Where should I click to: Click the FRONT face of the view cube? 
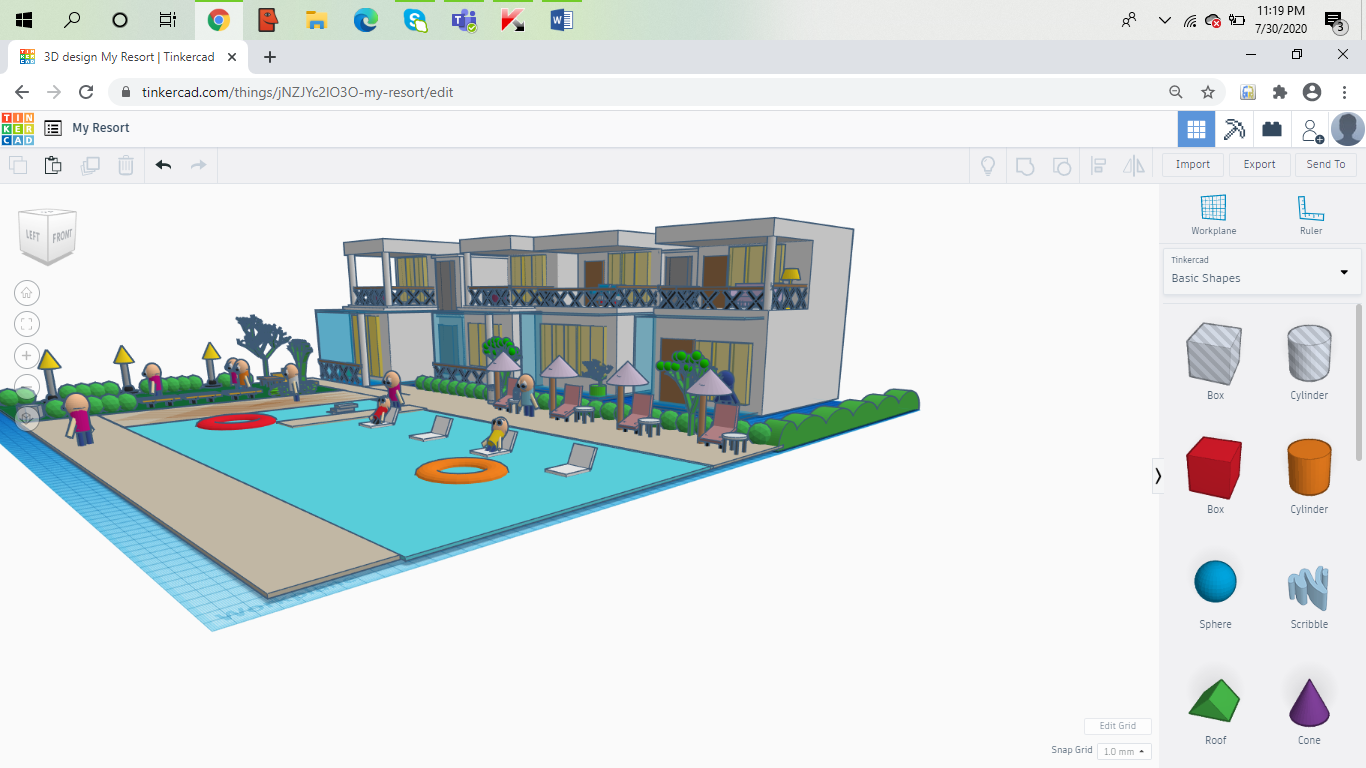coord(62,236)
